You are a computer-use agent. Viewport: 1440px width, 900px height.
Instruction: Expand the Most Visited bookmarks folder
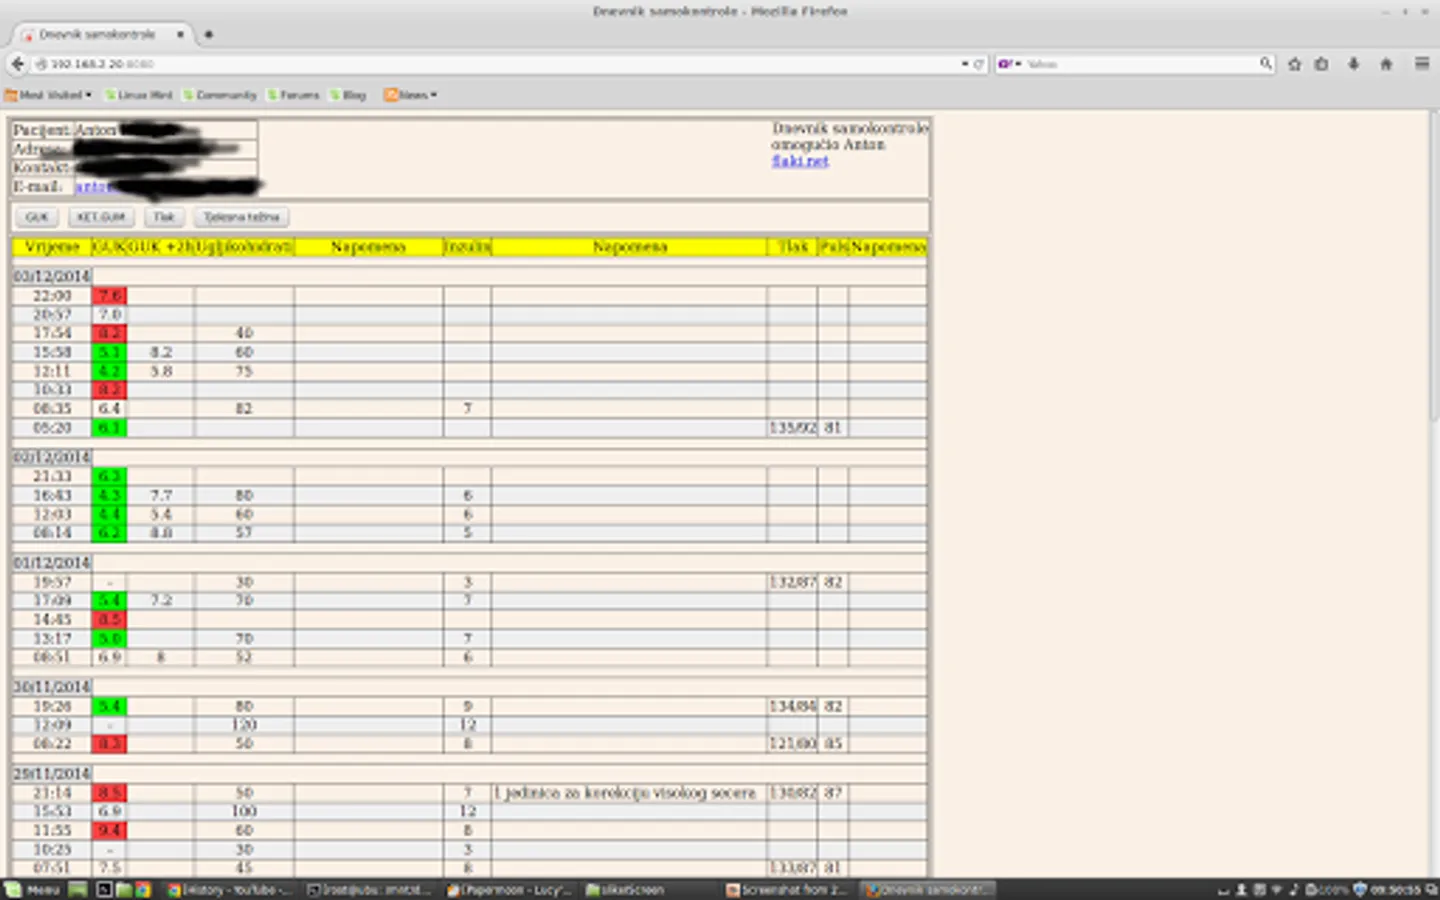48,95
